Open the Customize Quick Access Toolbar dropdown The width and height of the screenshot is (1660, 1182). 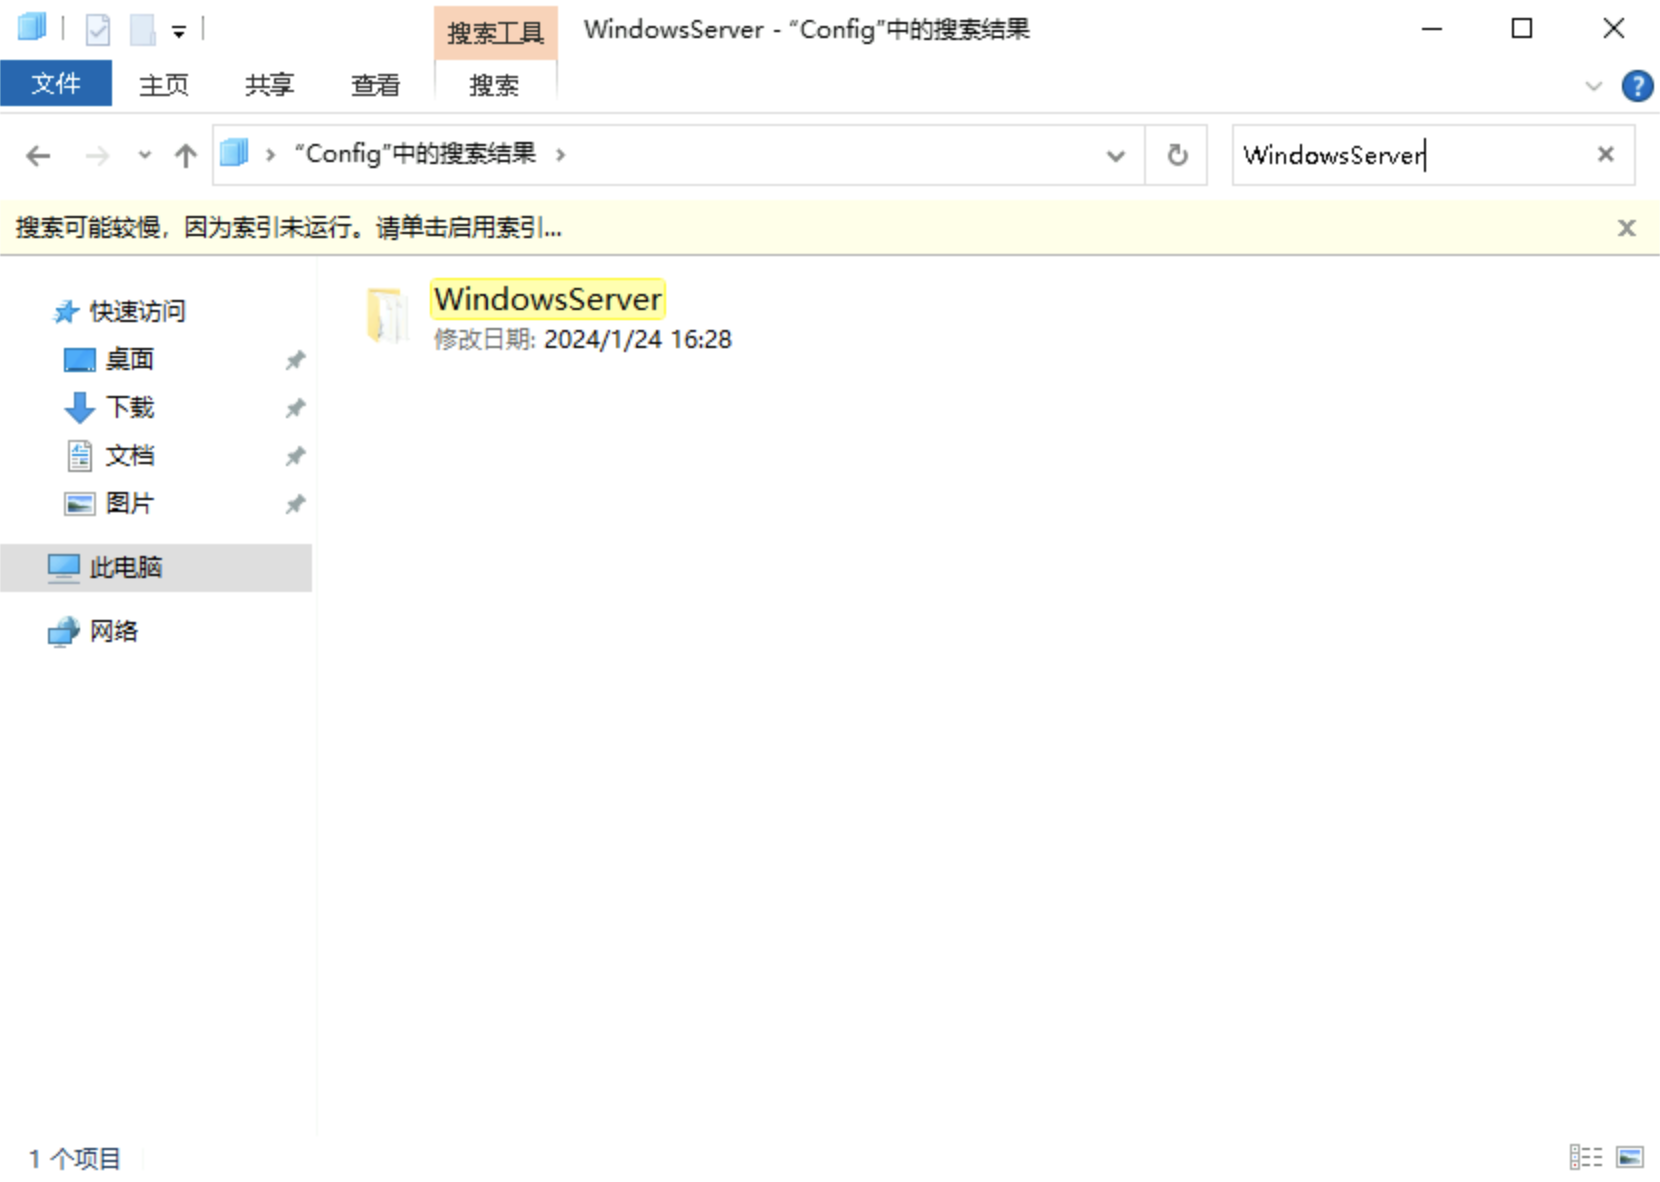[179, 31]
